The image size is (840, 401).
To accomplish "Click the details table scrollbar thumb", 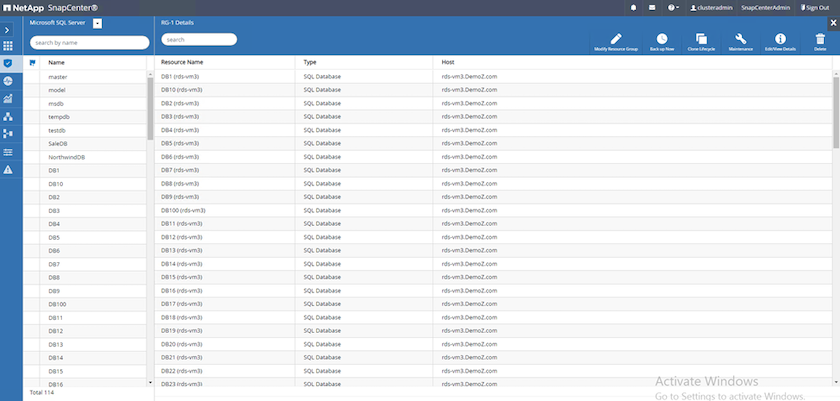I will [x=836, y=112].
